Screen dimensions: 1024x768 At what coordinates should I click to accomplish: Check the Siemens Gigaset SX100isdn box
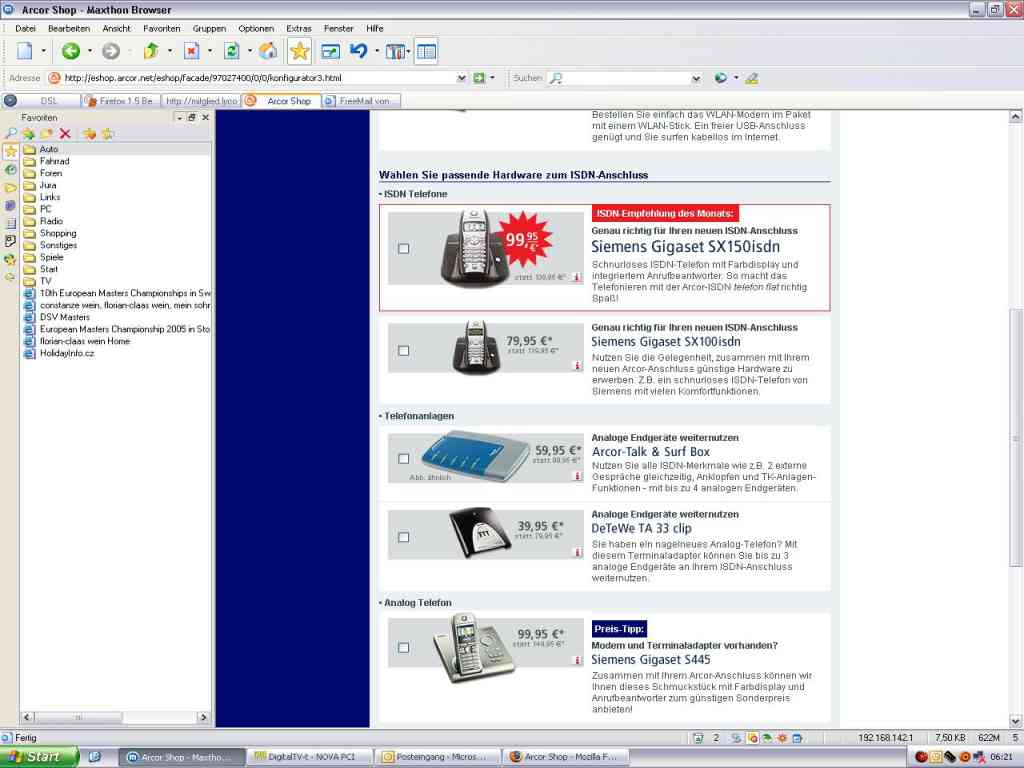pyautogui.click(x=404, y=351)
